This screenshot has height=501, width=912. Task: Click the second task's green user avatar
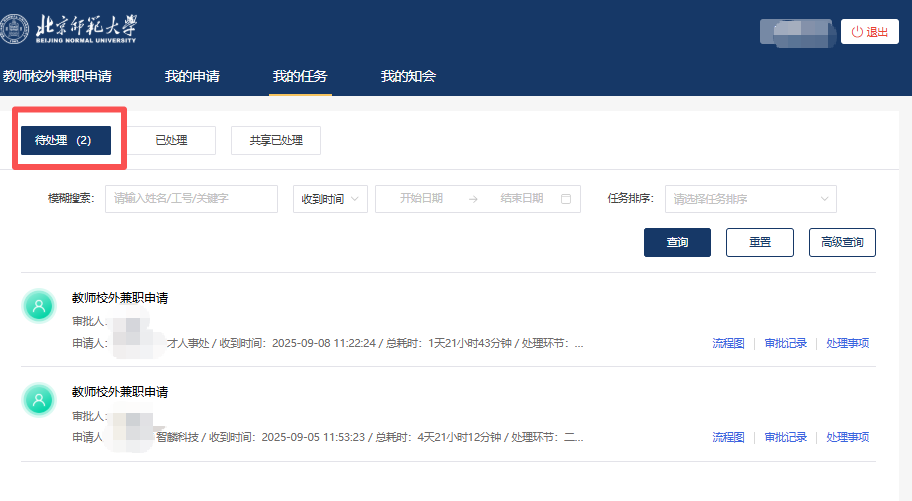click(38, 400)
